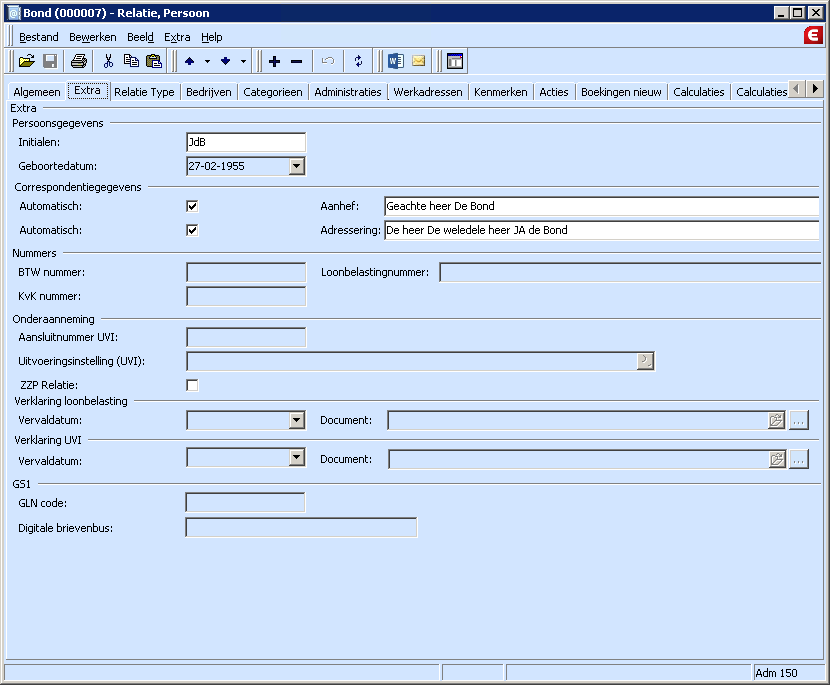Click the Open folder toolbar icon

(26, 61)
